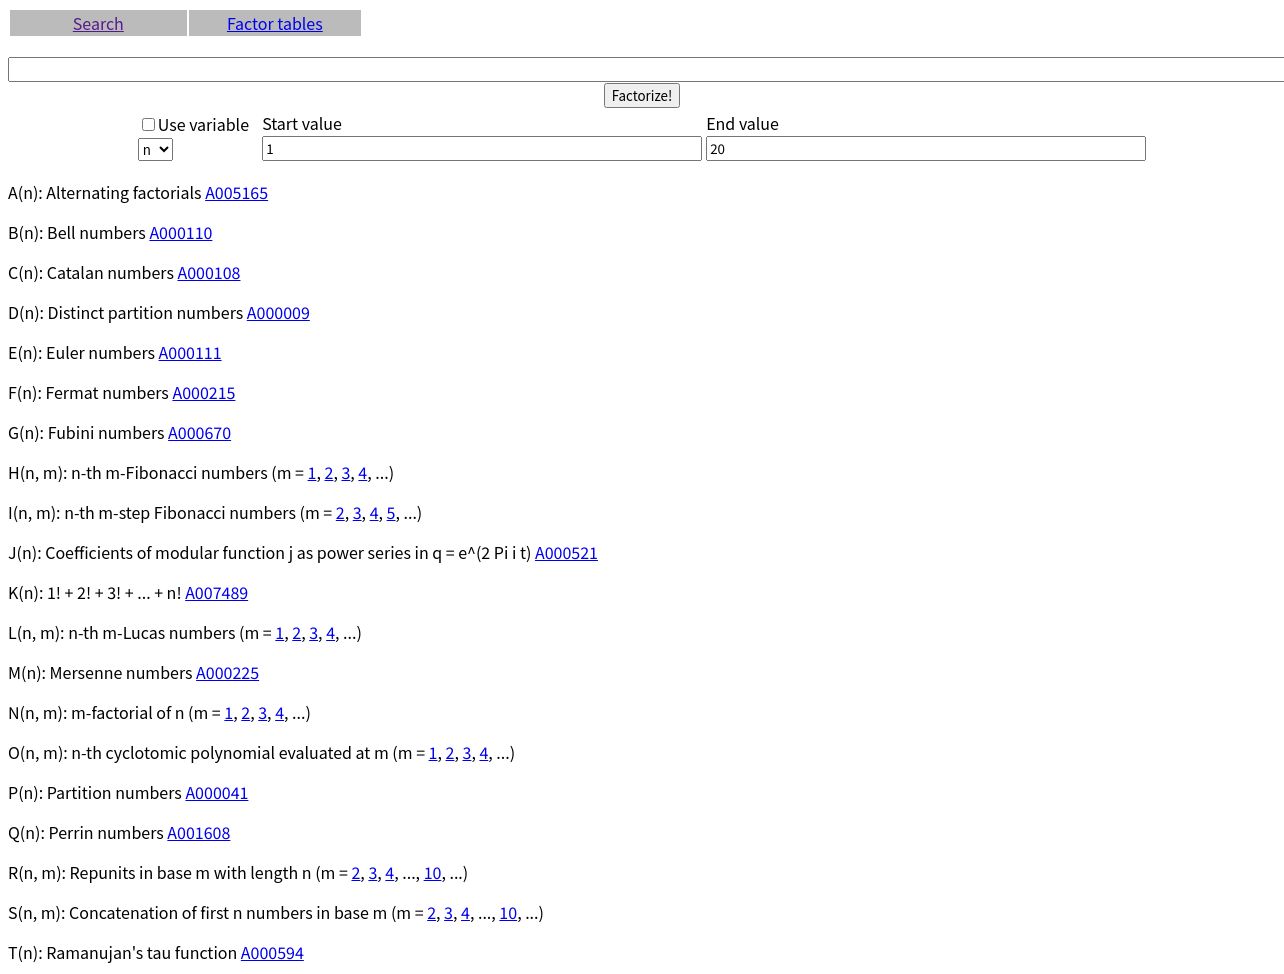Image resolution: width=1284 pixels, height=974 pixels.
Task: Open m = 4 link for m-step Fibonacci
Action: pyautogui.click(x=374, y=513)
